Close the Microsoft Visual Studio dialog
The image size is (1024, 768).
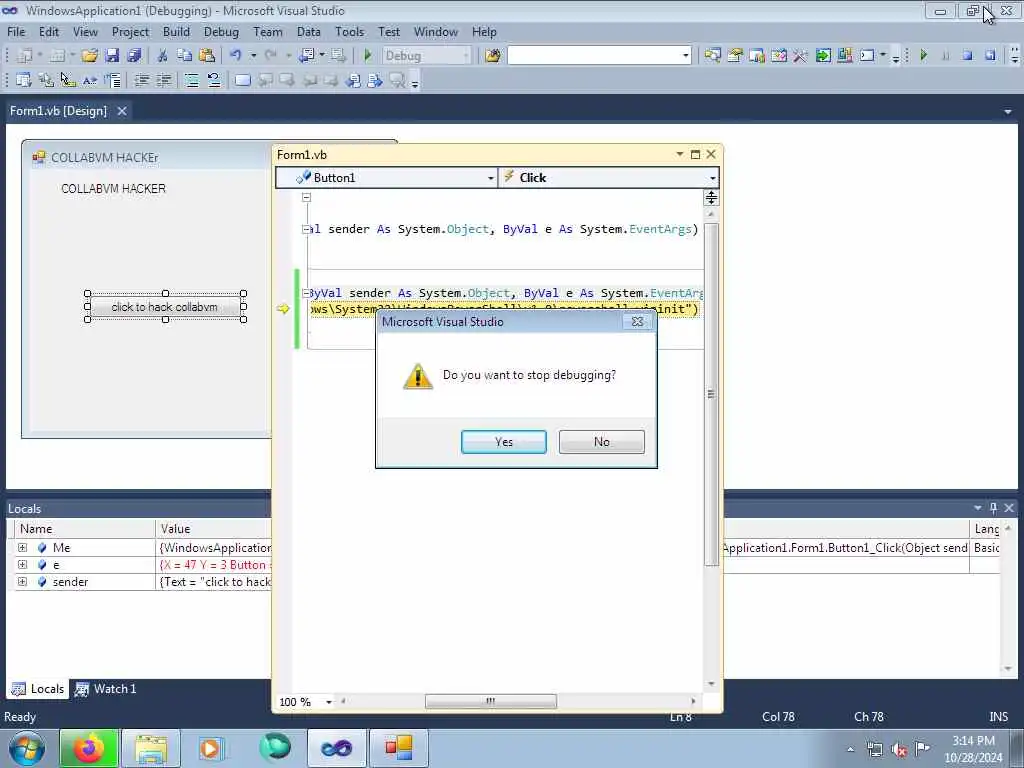(x=637, y=321)
